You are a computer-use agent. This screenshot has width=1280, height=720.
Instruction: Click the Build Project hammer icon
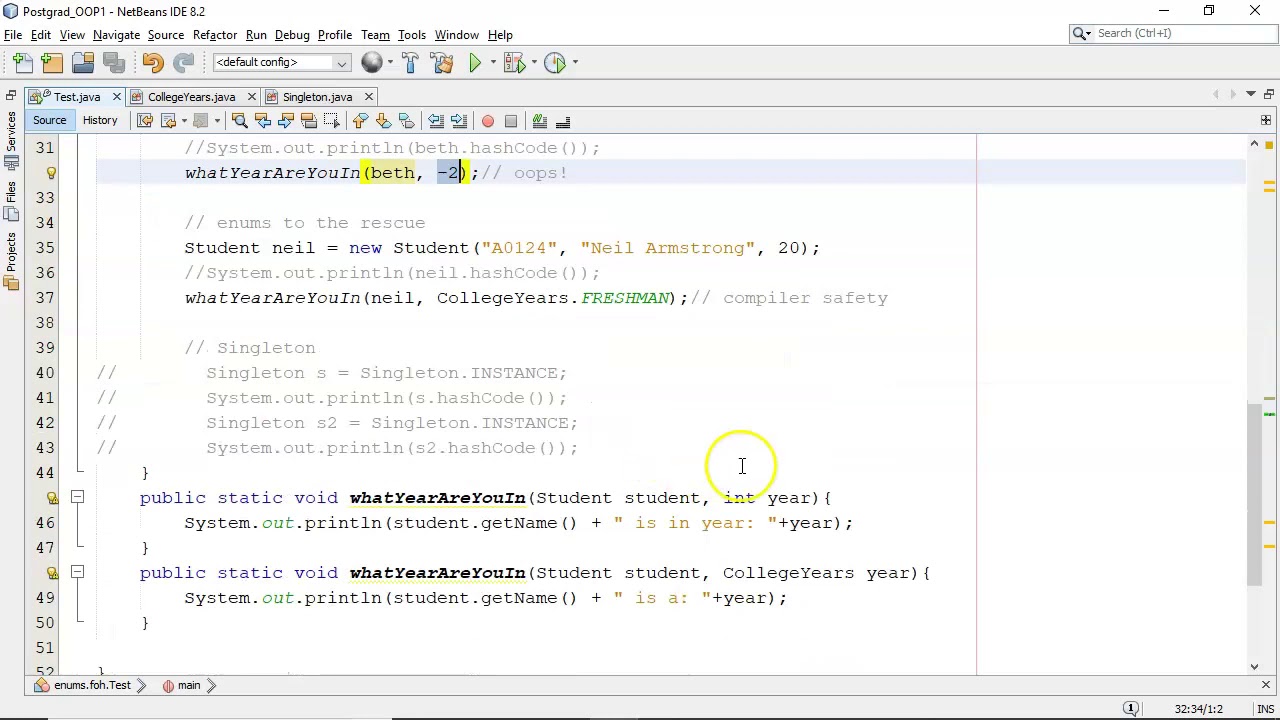coord(410,62)
